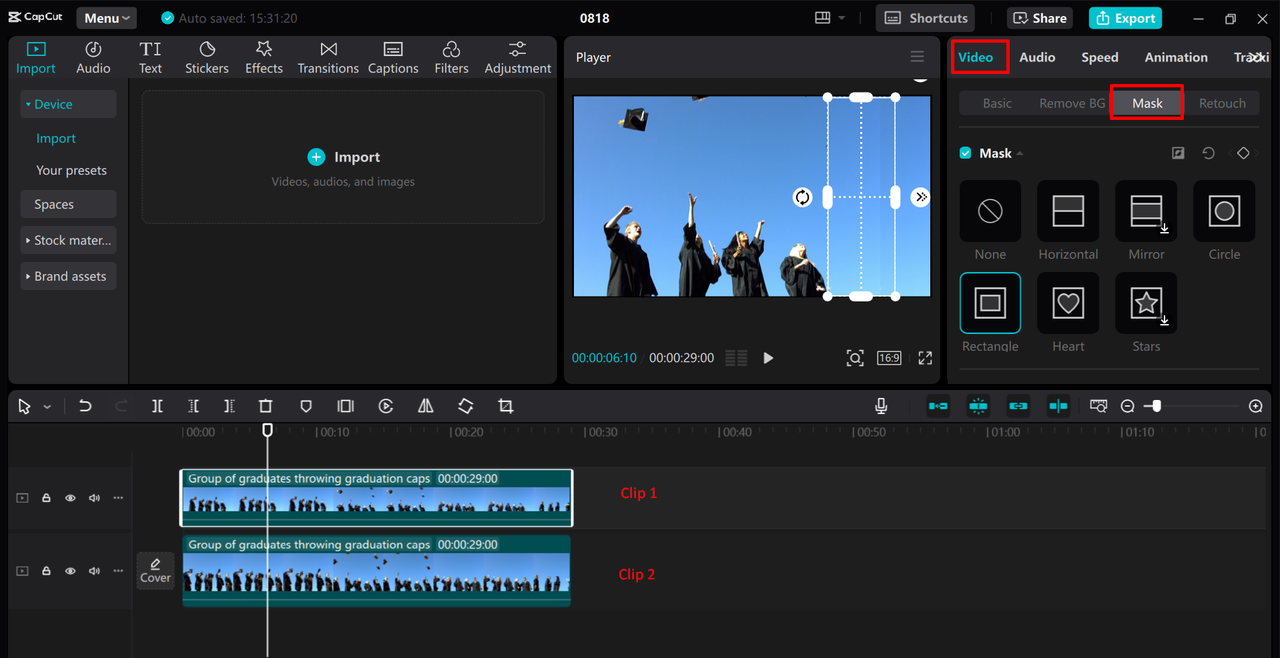Open the Transitions panel
Screen dimensions: 1280x658
[328, 58]
